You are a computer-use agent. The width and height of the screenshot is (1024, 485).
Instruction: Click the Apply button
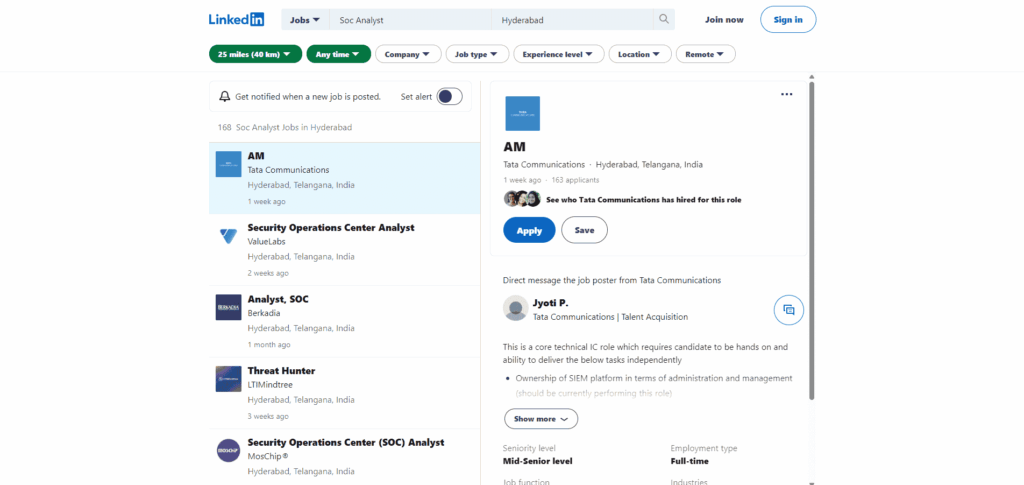[x=529, y=230]
